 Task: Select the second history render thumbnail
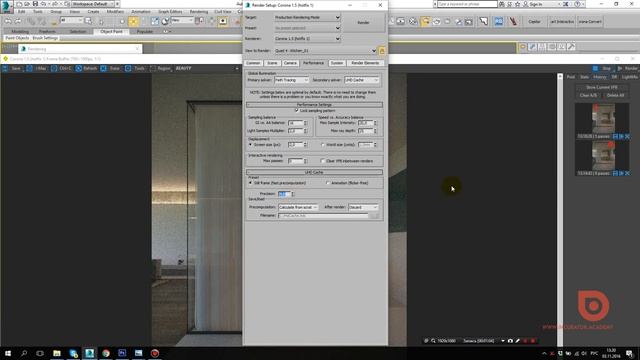603,156
